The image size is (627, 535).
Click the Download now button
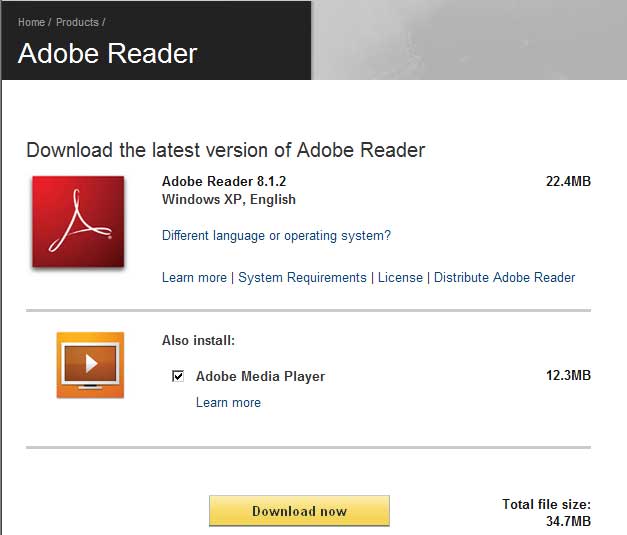299,511
